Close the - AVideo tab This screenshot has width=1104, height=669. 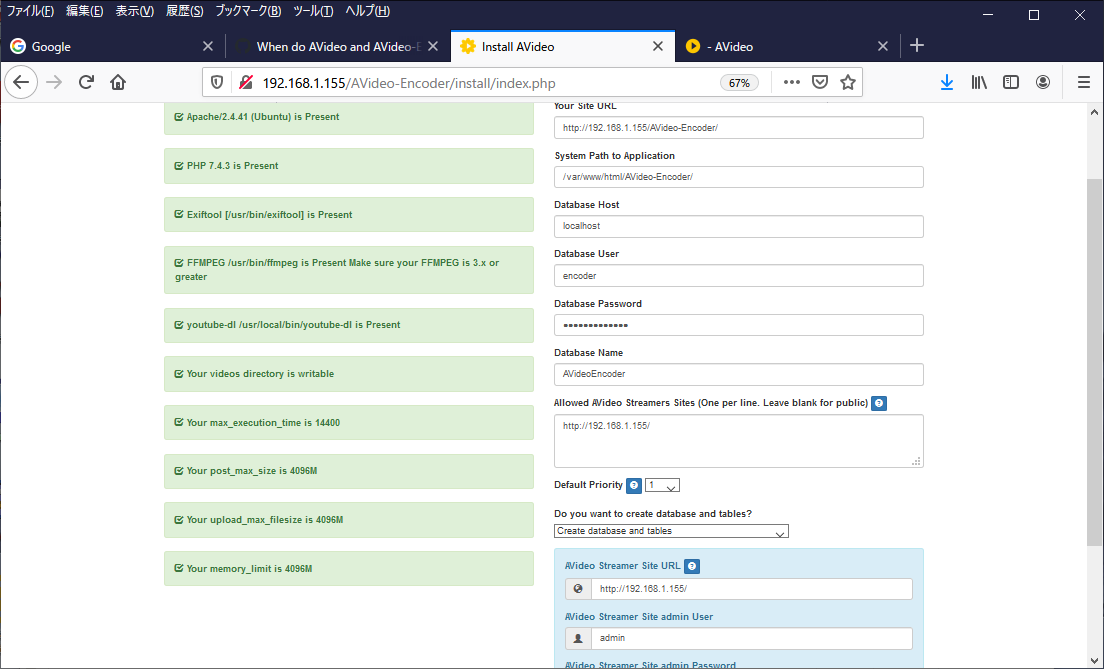tap(883, 46)
